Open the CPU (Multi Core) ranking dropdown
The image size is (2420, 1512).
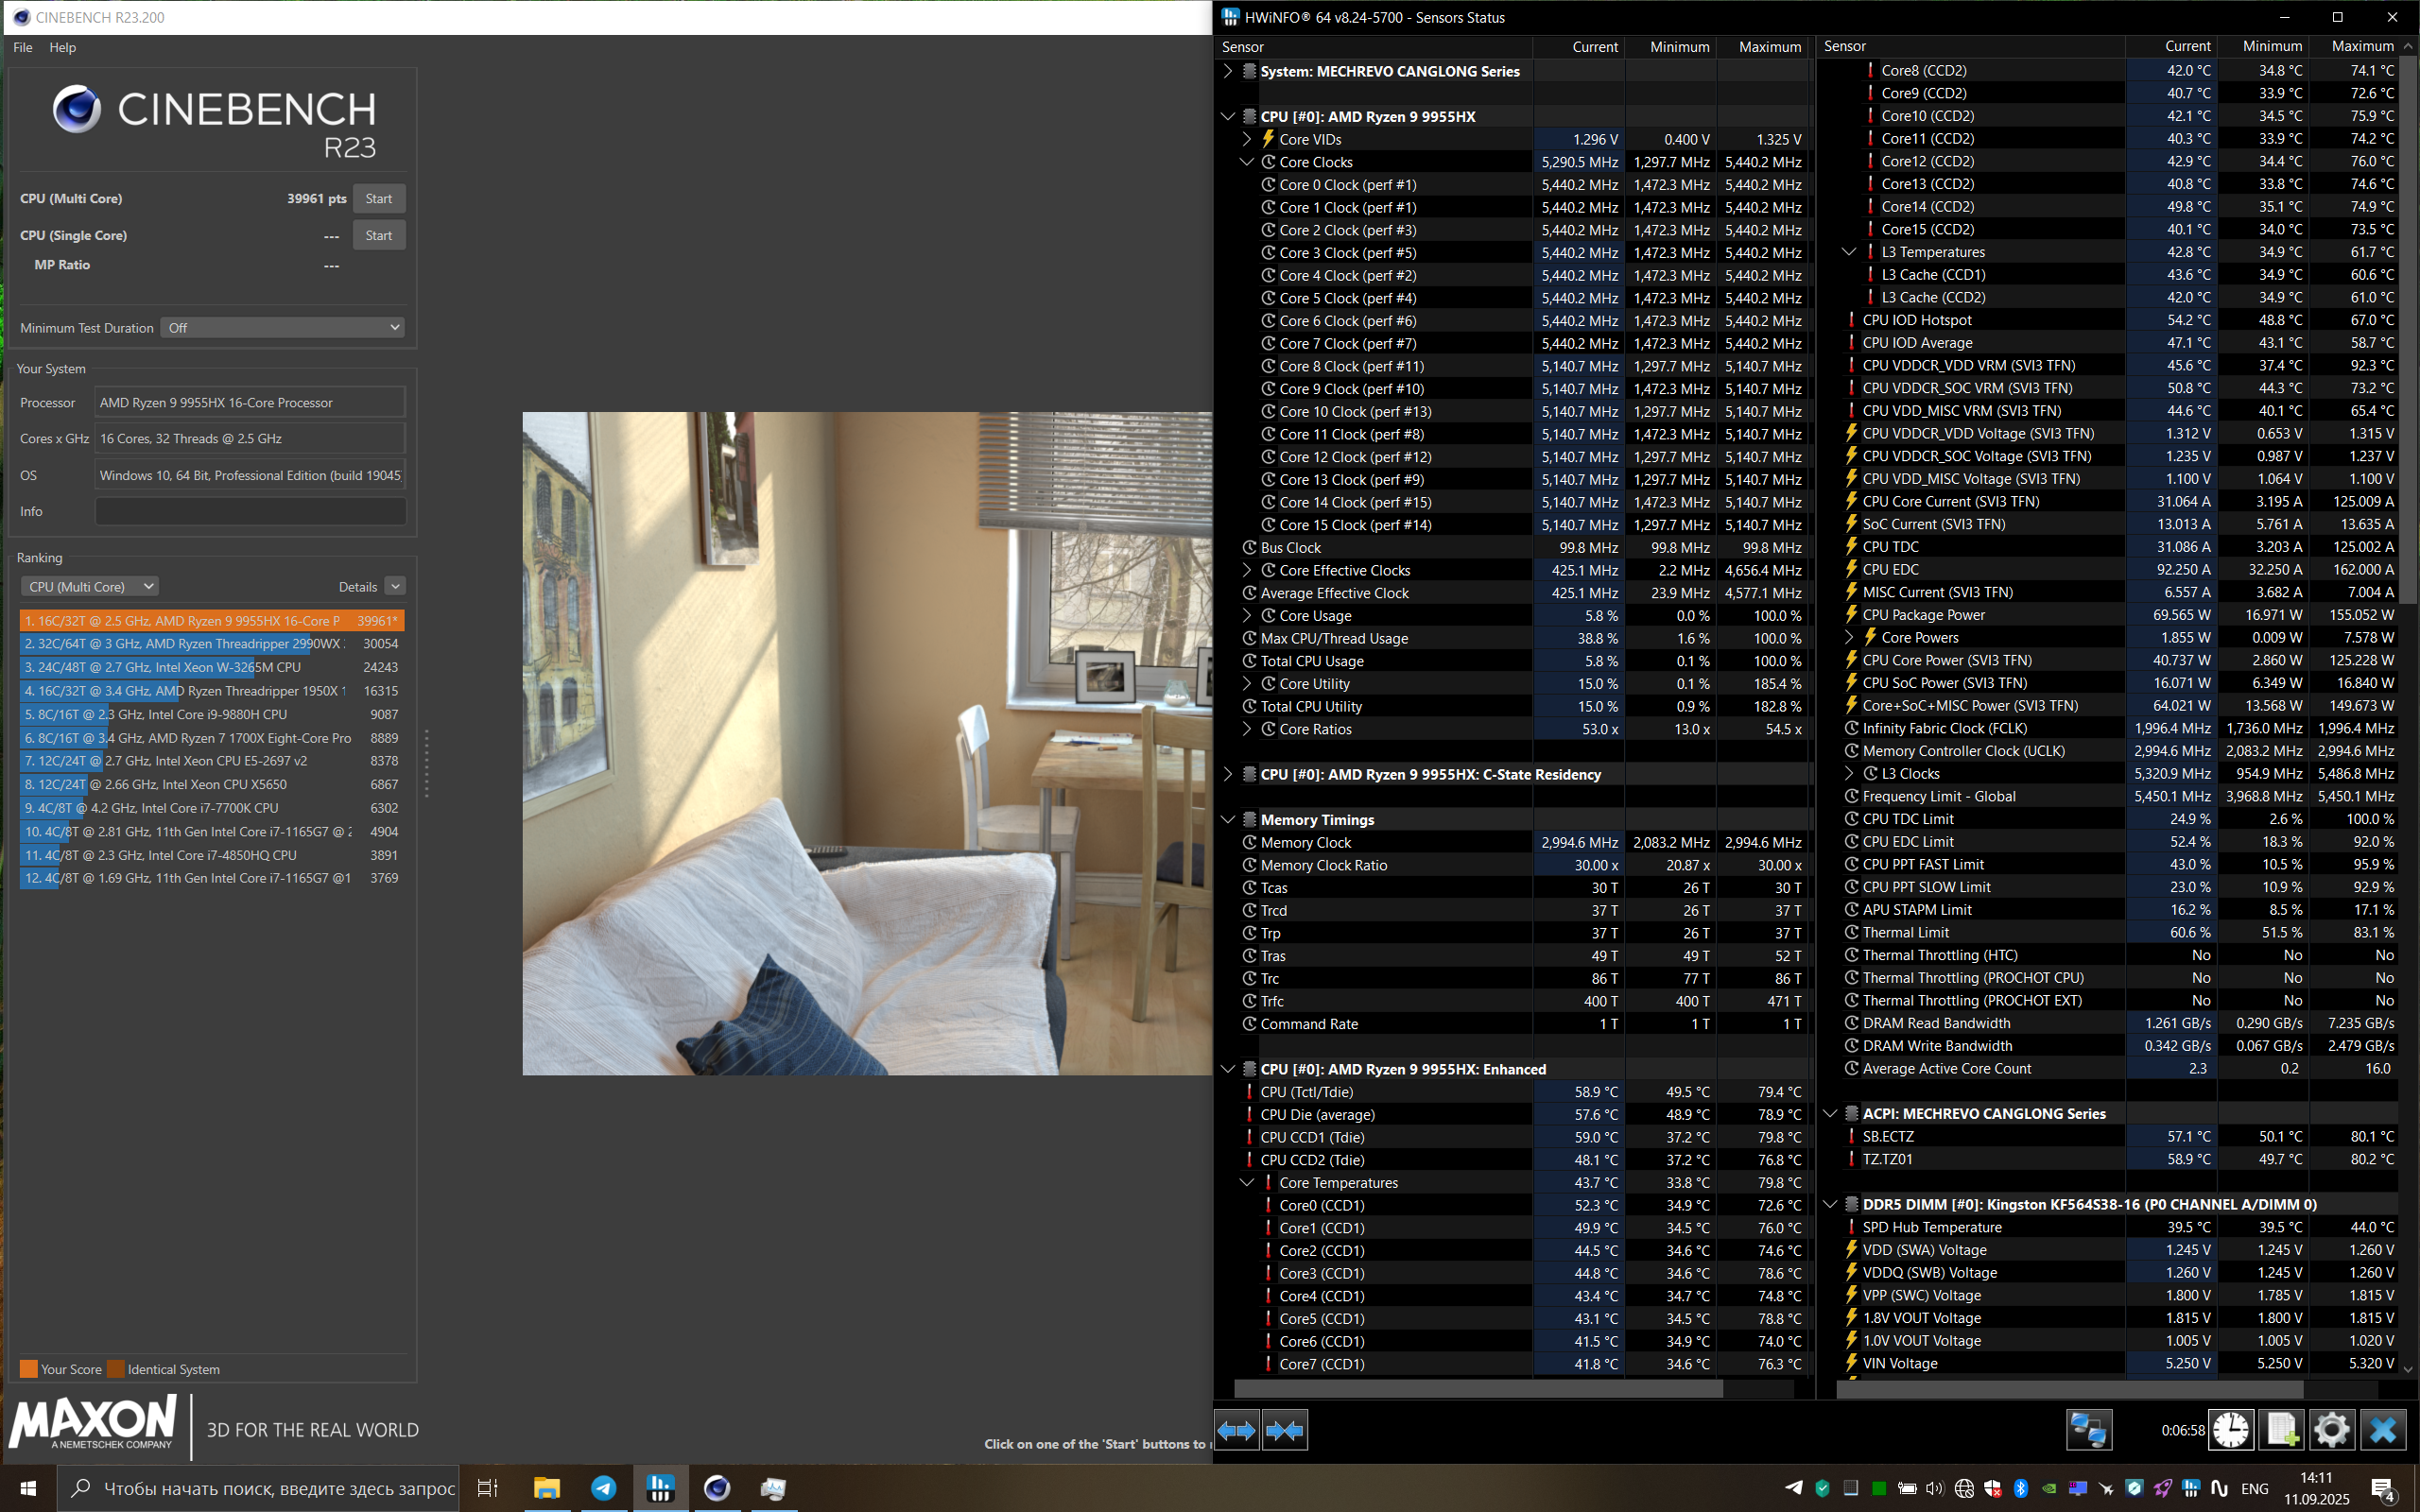point(90,587)
